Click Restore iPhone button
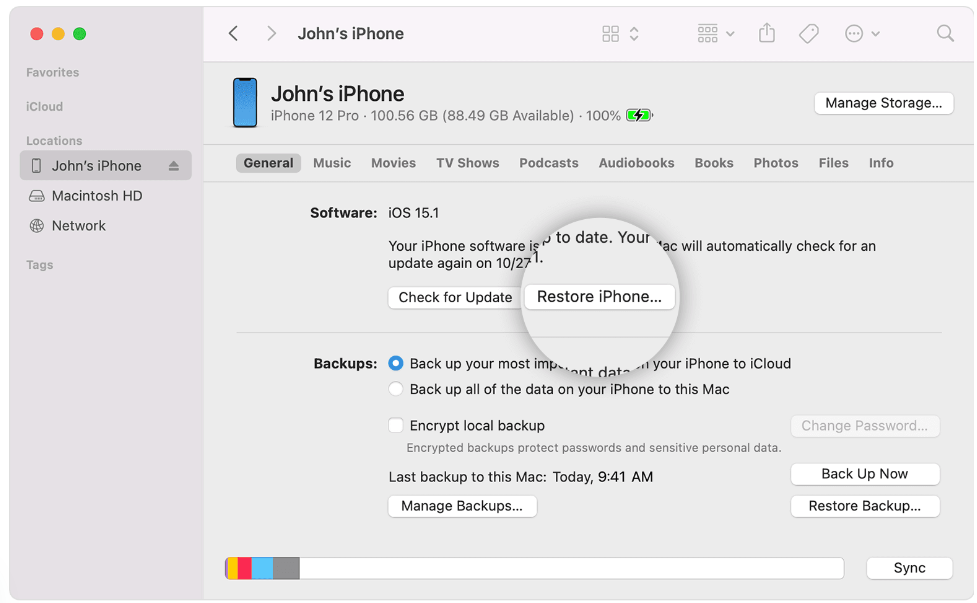This screenshot has width=977, height=603. (x=599, y=297)
